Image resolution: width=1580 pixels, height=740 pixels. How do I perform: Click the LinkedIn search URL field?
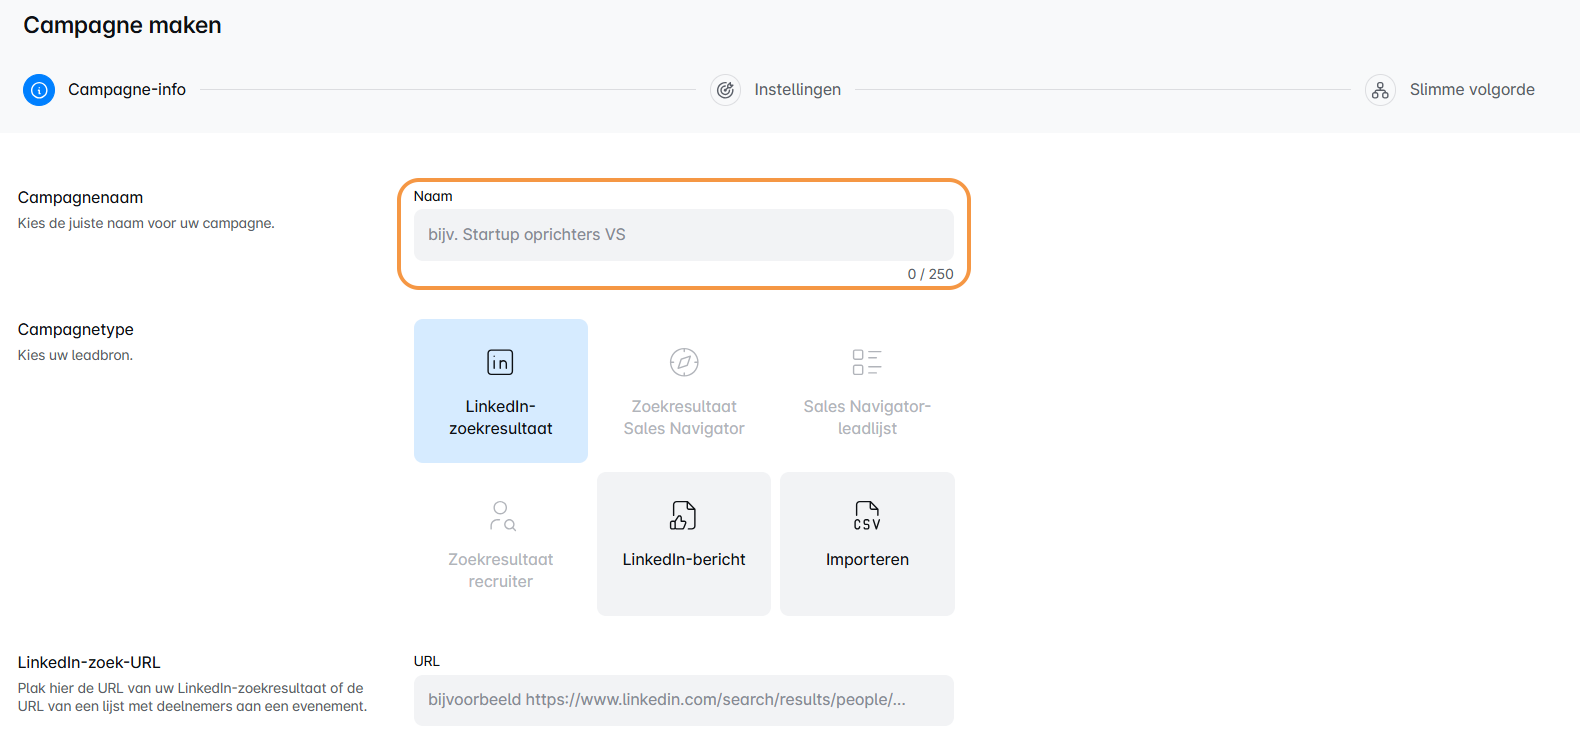click(683, 700)
